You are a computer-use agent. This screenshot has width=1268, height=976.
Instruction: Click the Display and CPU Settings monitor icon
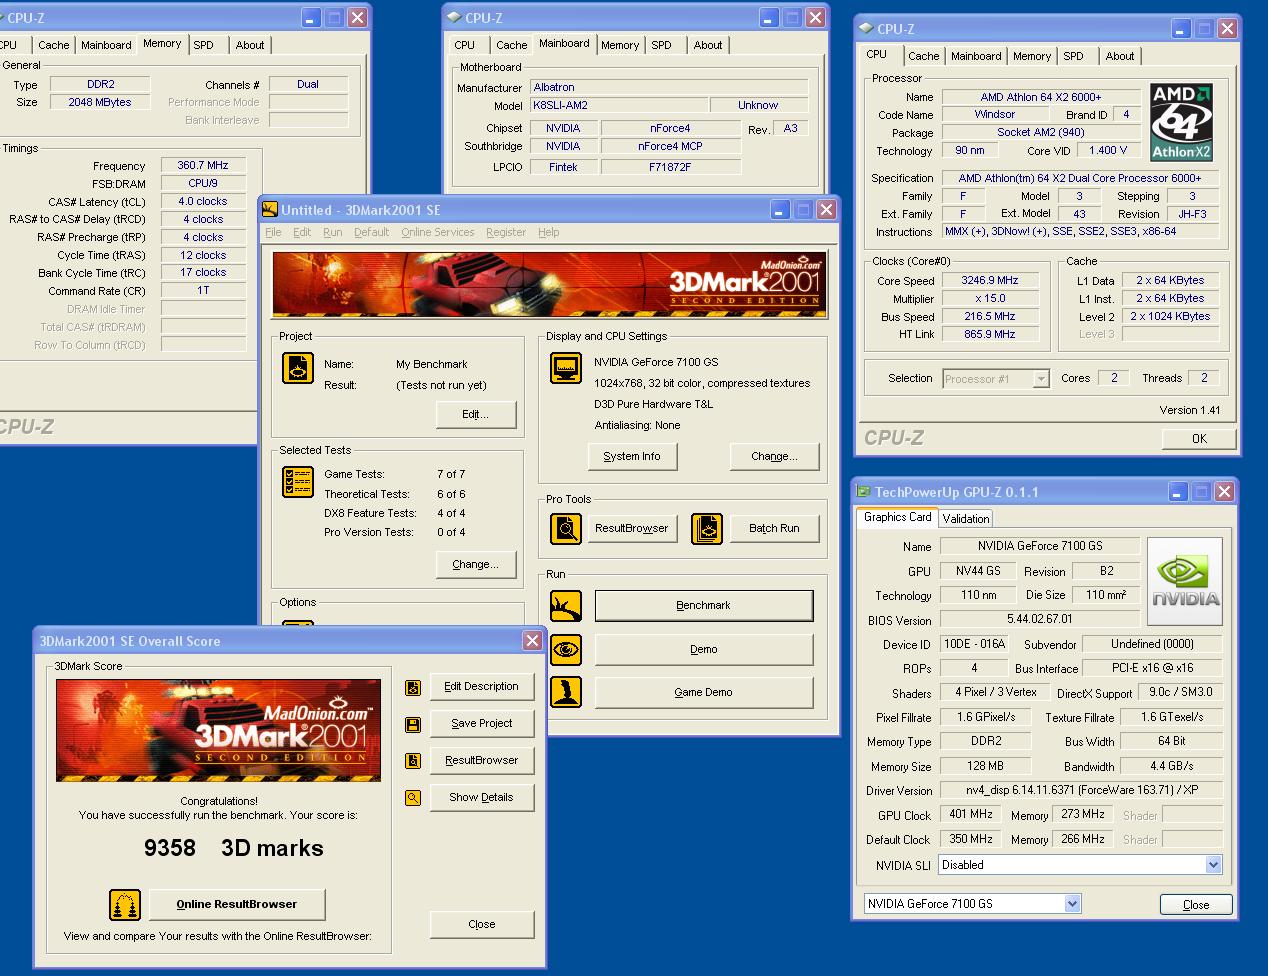566,368
